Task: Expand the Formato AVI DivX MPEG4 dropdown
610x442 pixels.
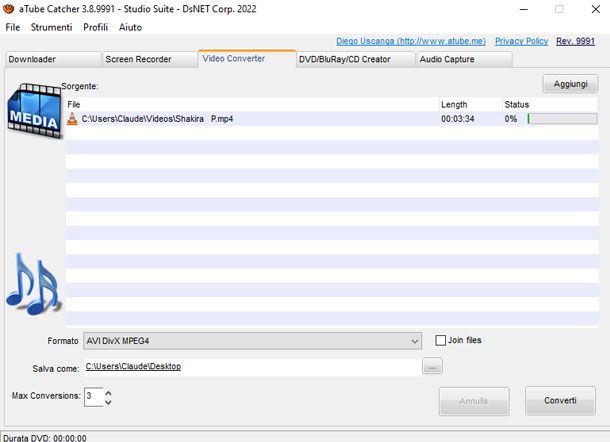Action: pyautogui.click(x=252, y=341)
